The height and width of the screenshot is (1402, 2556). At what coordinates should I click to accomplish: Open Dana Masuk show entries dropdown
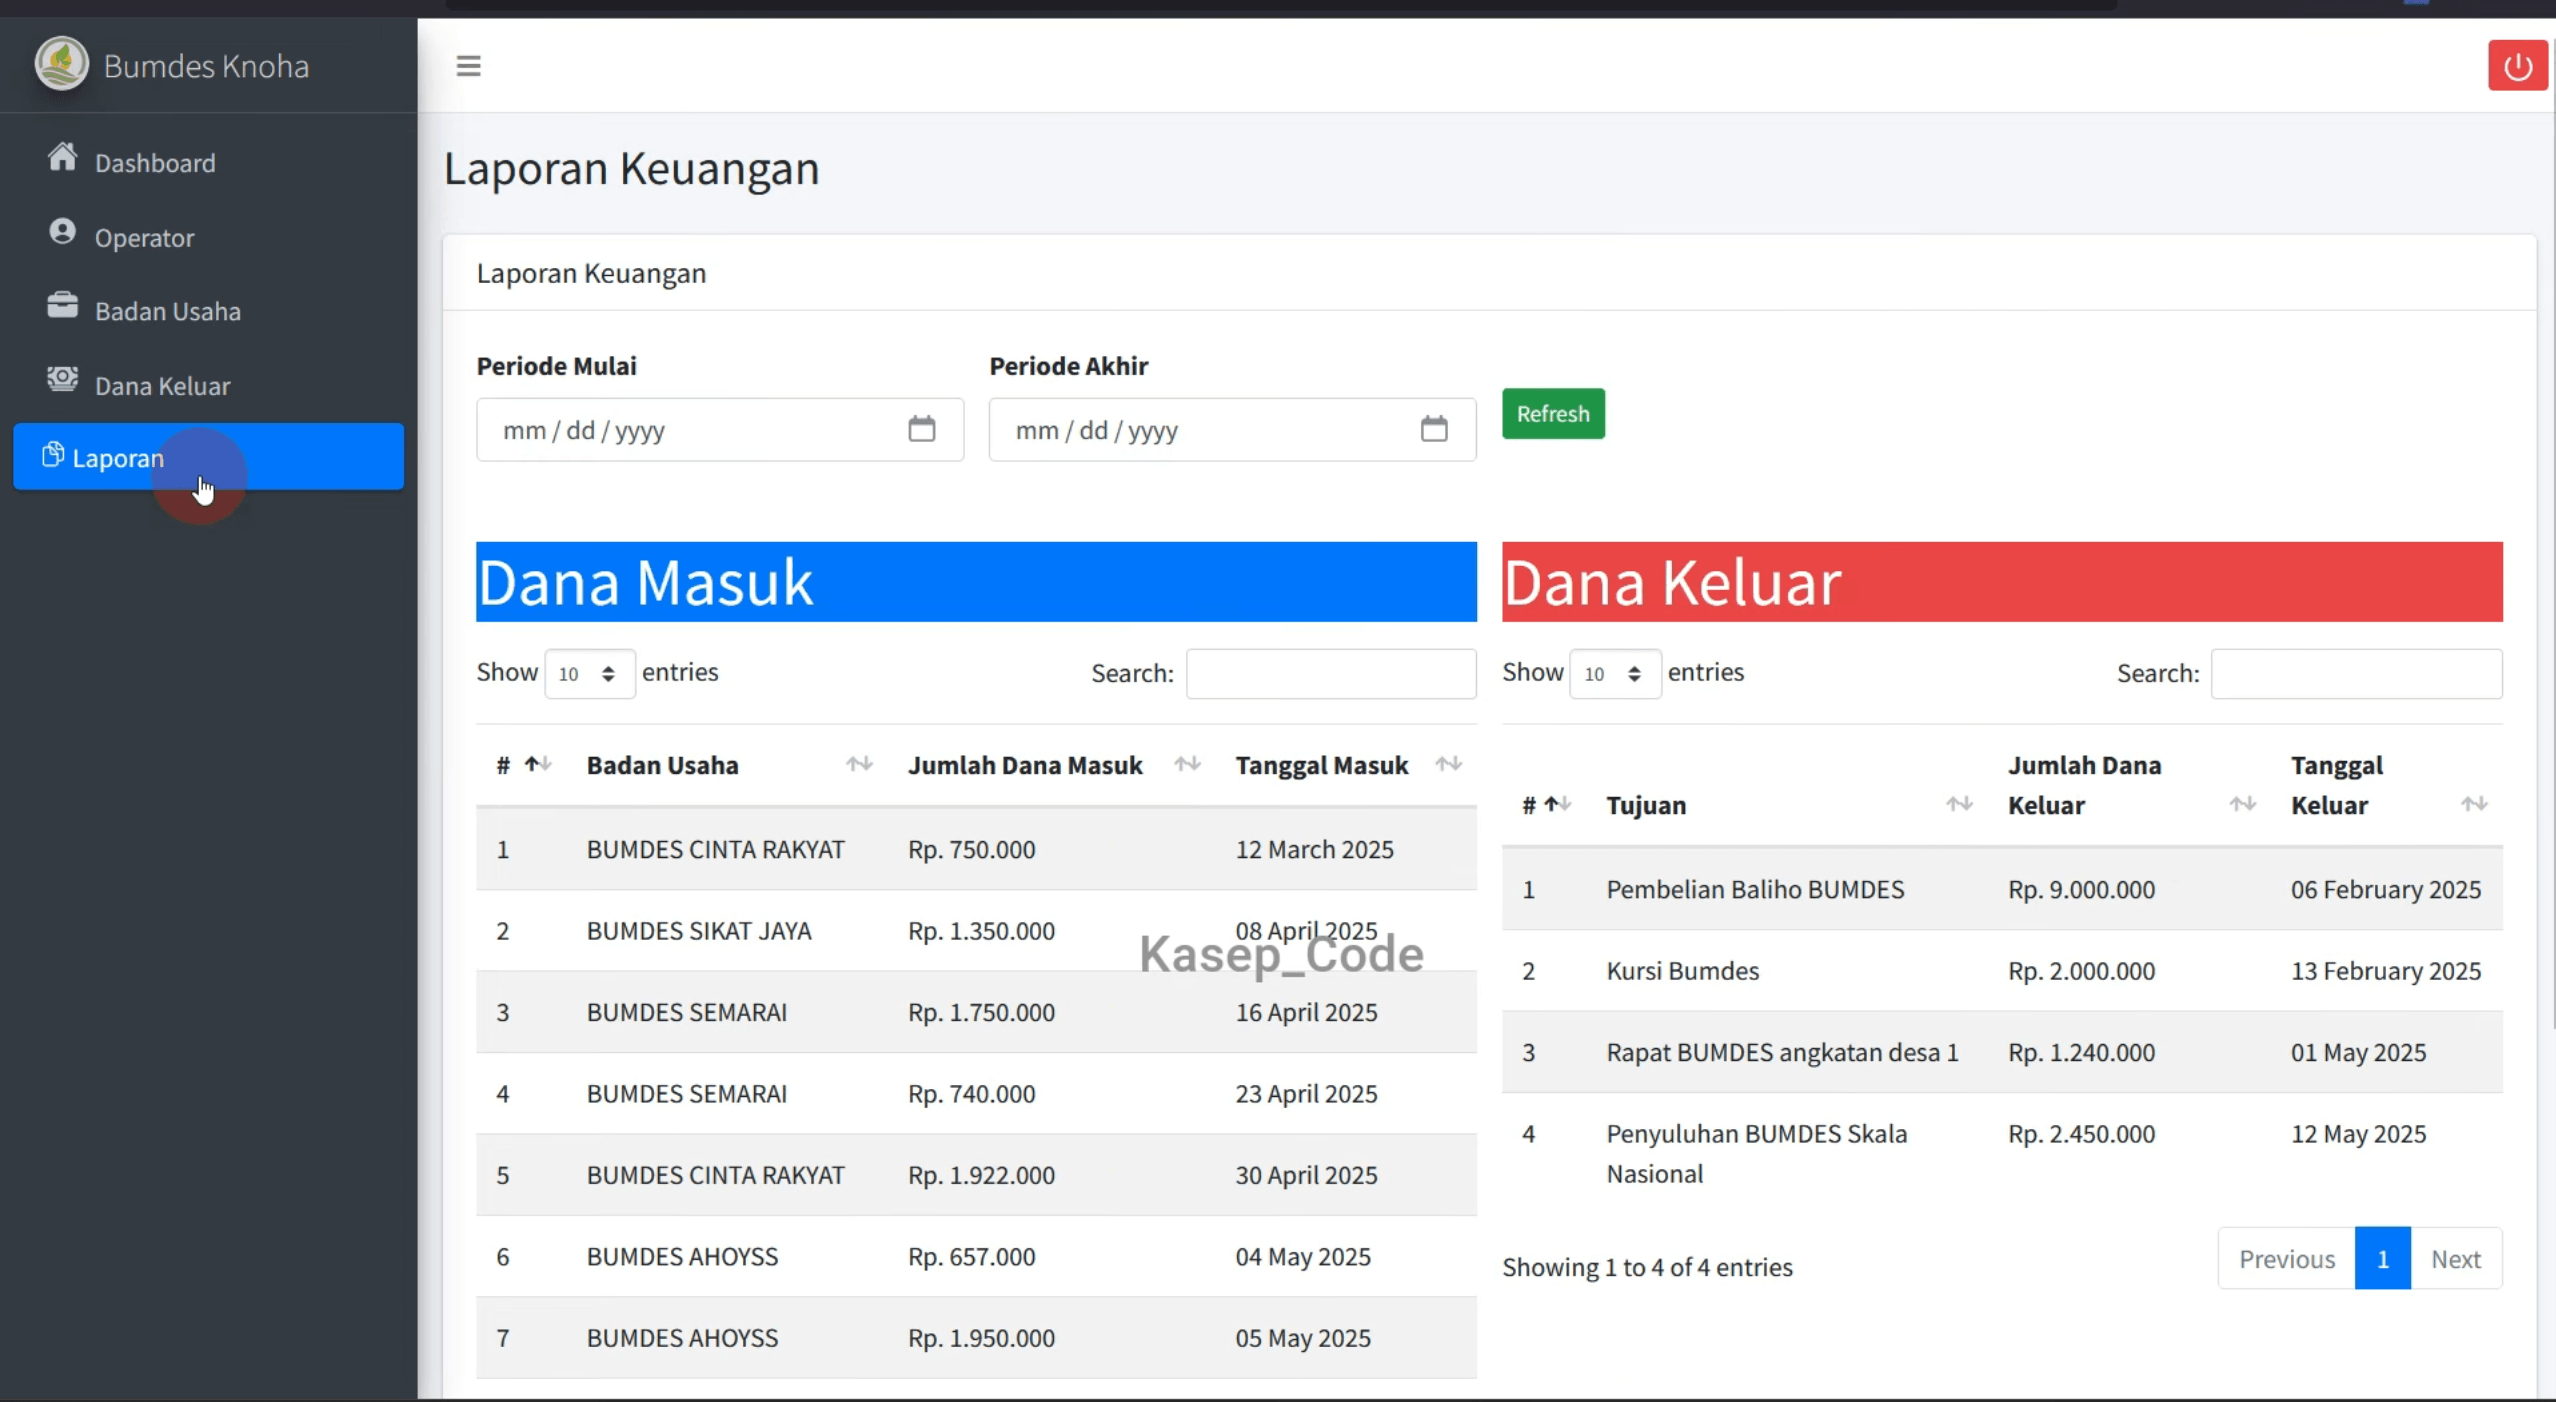click(x=589, y=673)
